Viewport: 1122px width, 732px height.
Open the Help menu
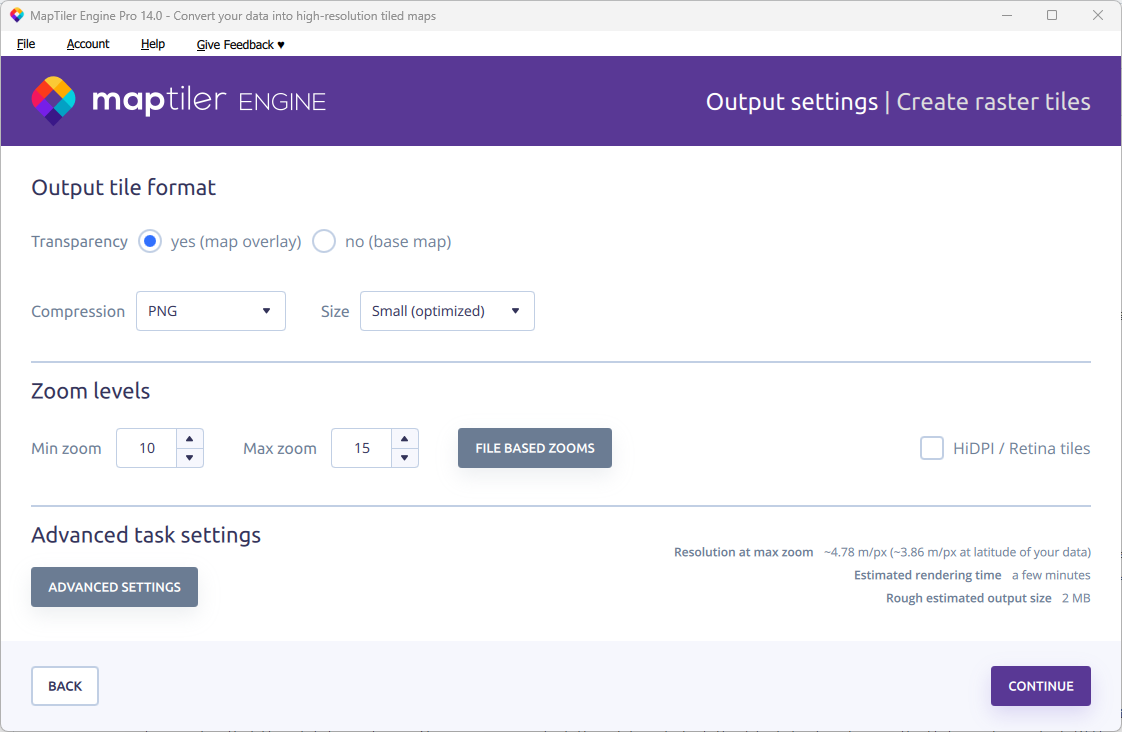tap(153, 44)
